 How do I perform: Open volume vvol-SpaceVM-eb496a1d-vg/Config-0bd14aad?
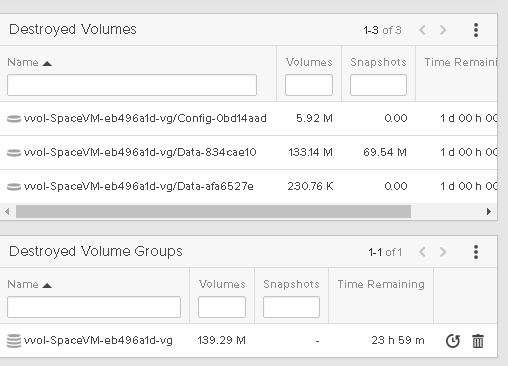(145, 118)
